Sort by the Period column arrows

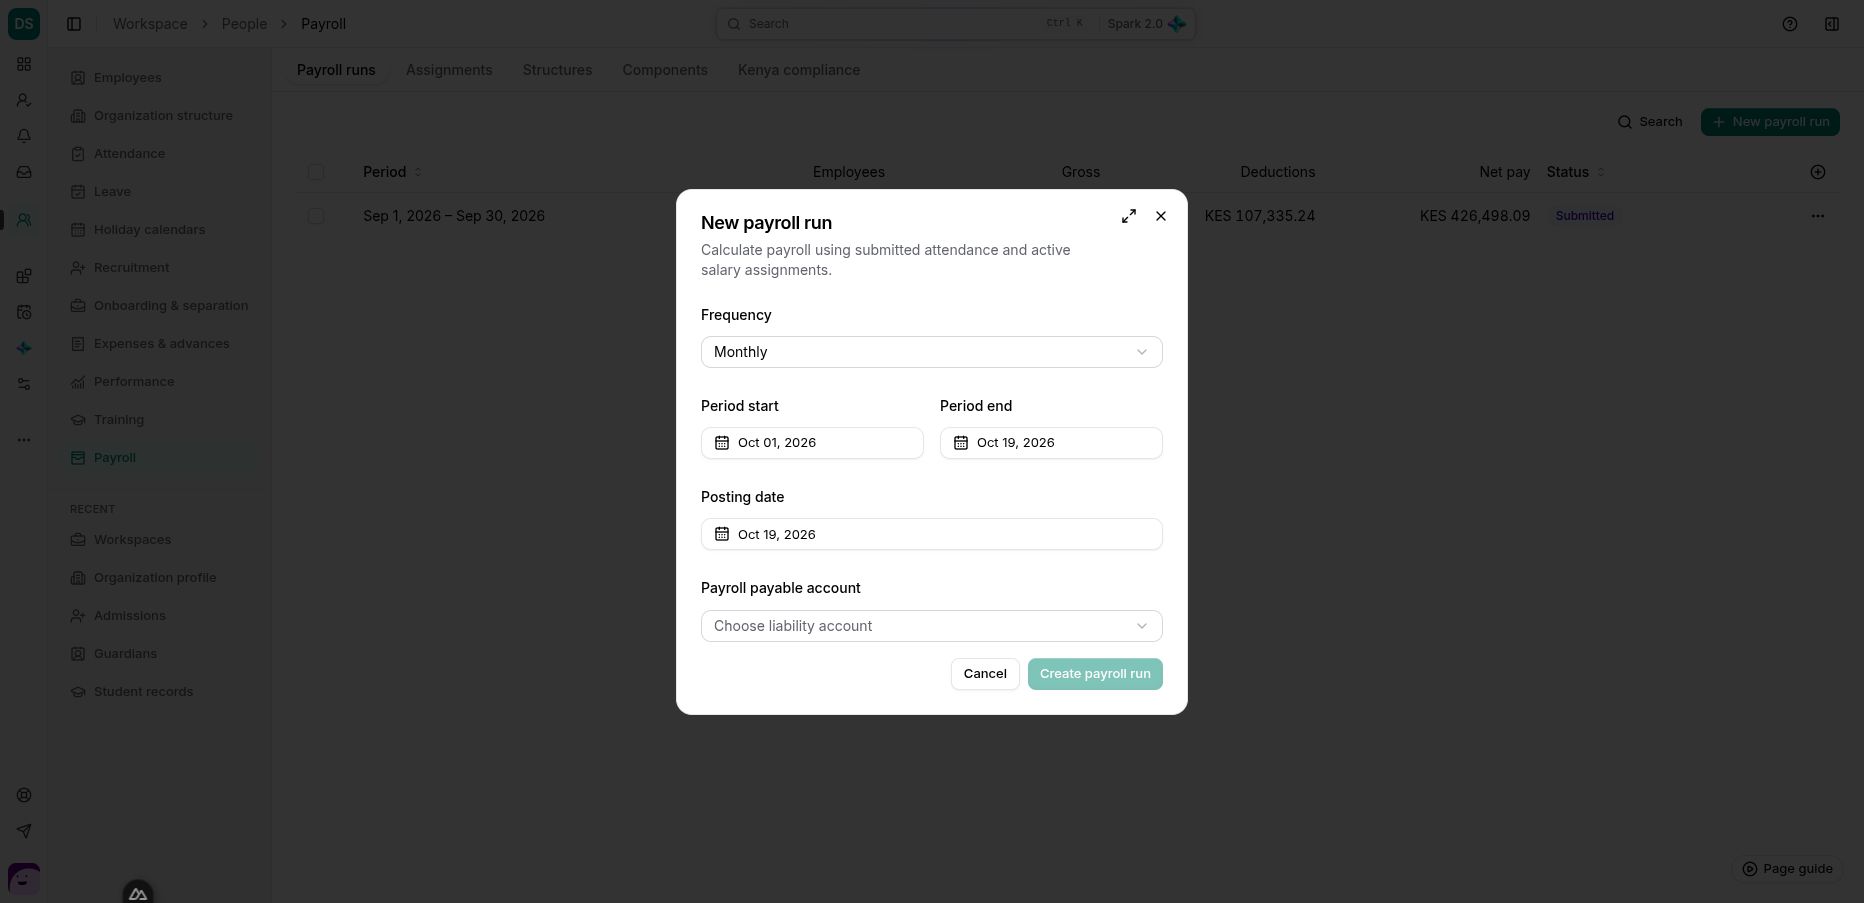click(x=418, y=172)
